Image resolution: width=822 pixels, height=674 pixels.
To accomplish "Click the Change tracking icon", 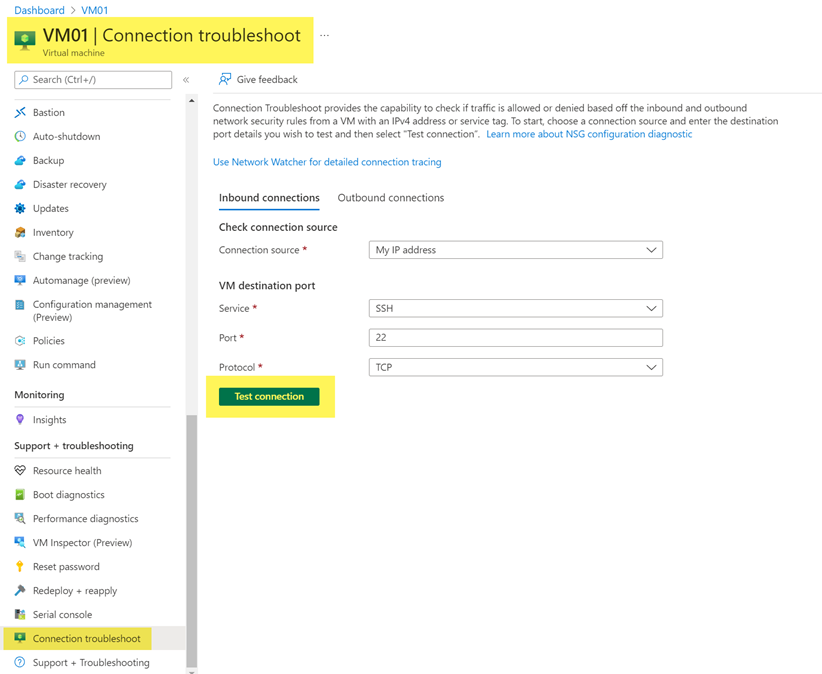I will (x=20, y=256).
